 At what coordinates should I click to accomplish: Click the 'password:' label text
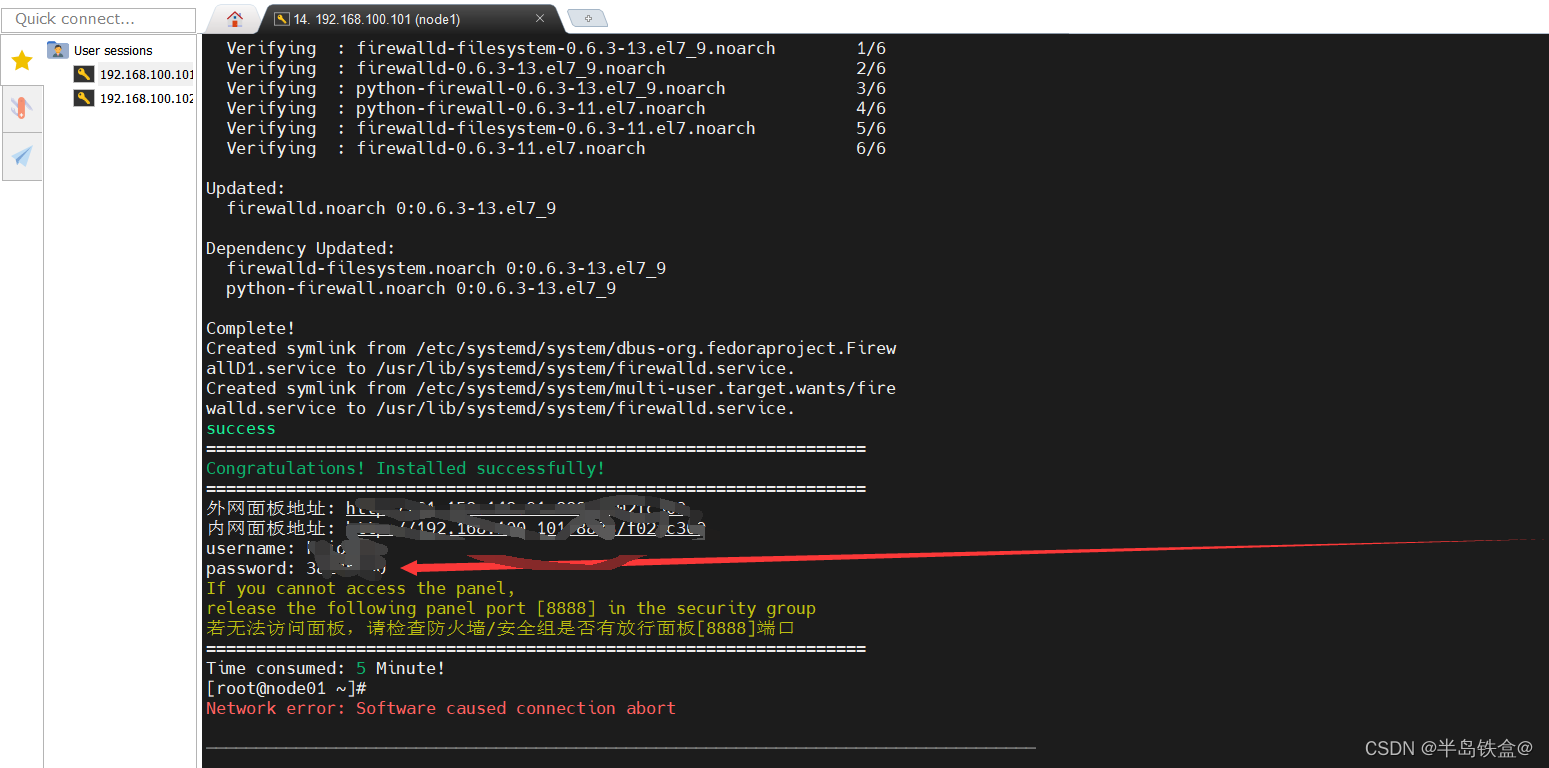tap(251, 568)
